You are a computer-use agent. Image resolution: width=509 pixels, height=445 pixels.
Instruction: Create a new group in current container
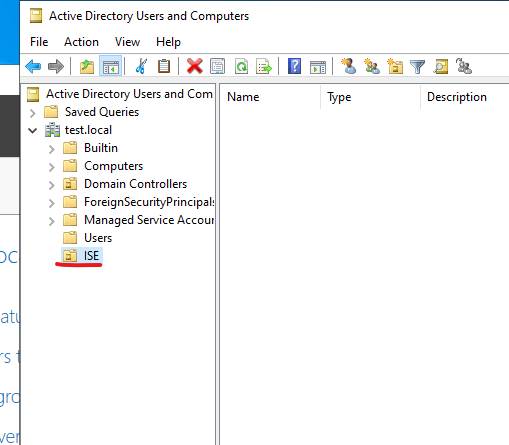click(372, 66)
